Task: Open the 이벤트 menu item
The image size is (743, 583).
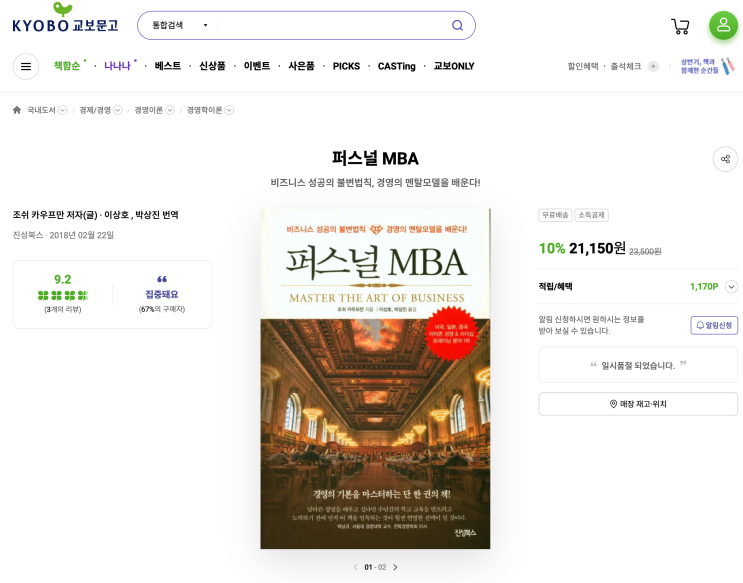Action: coord(257,66)
